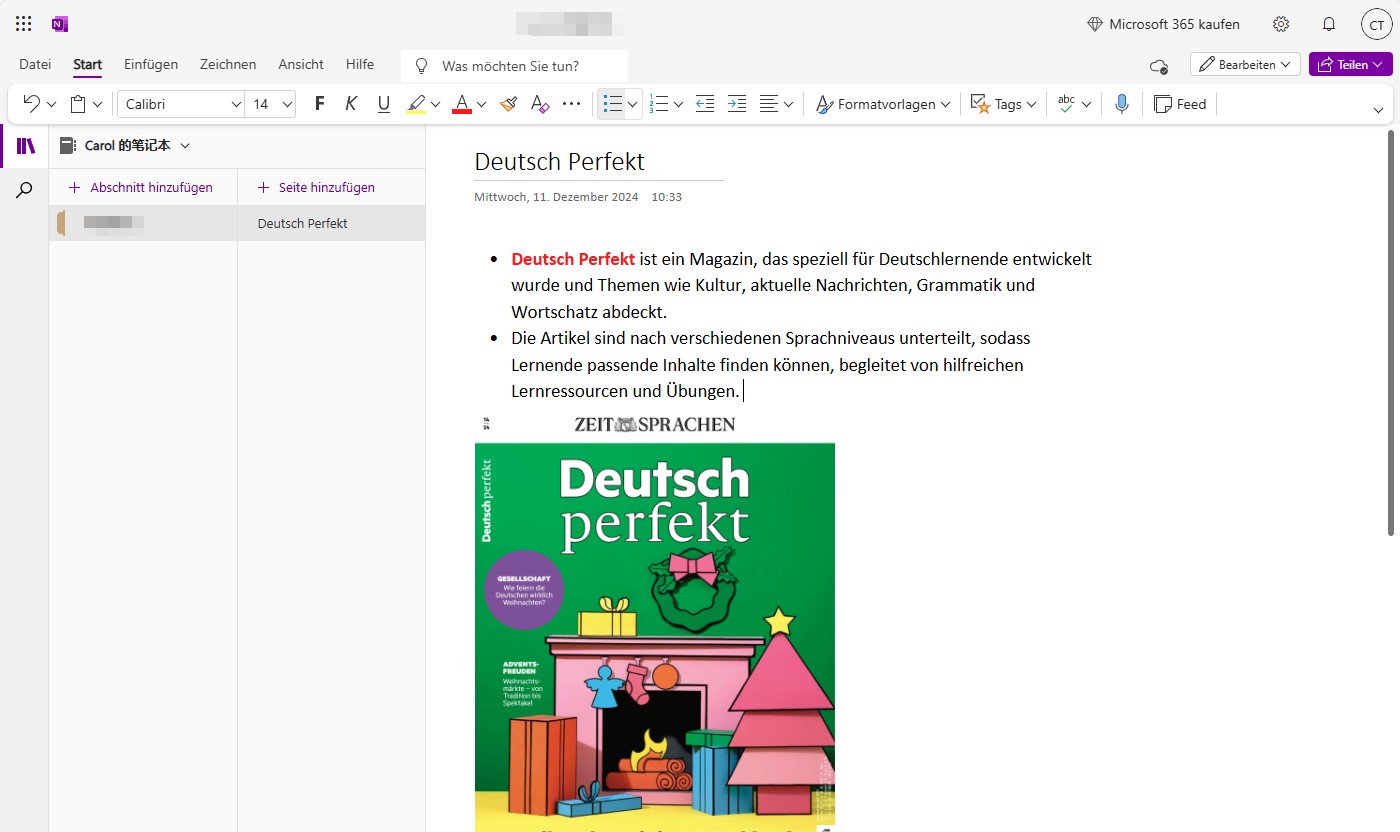Click the clipboard Paste icon
This screenshot has height=832, width=1400.
pos(79,104)
